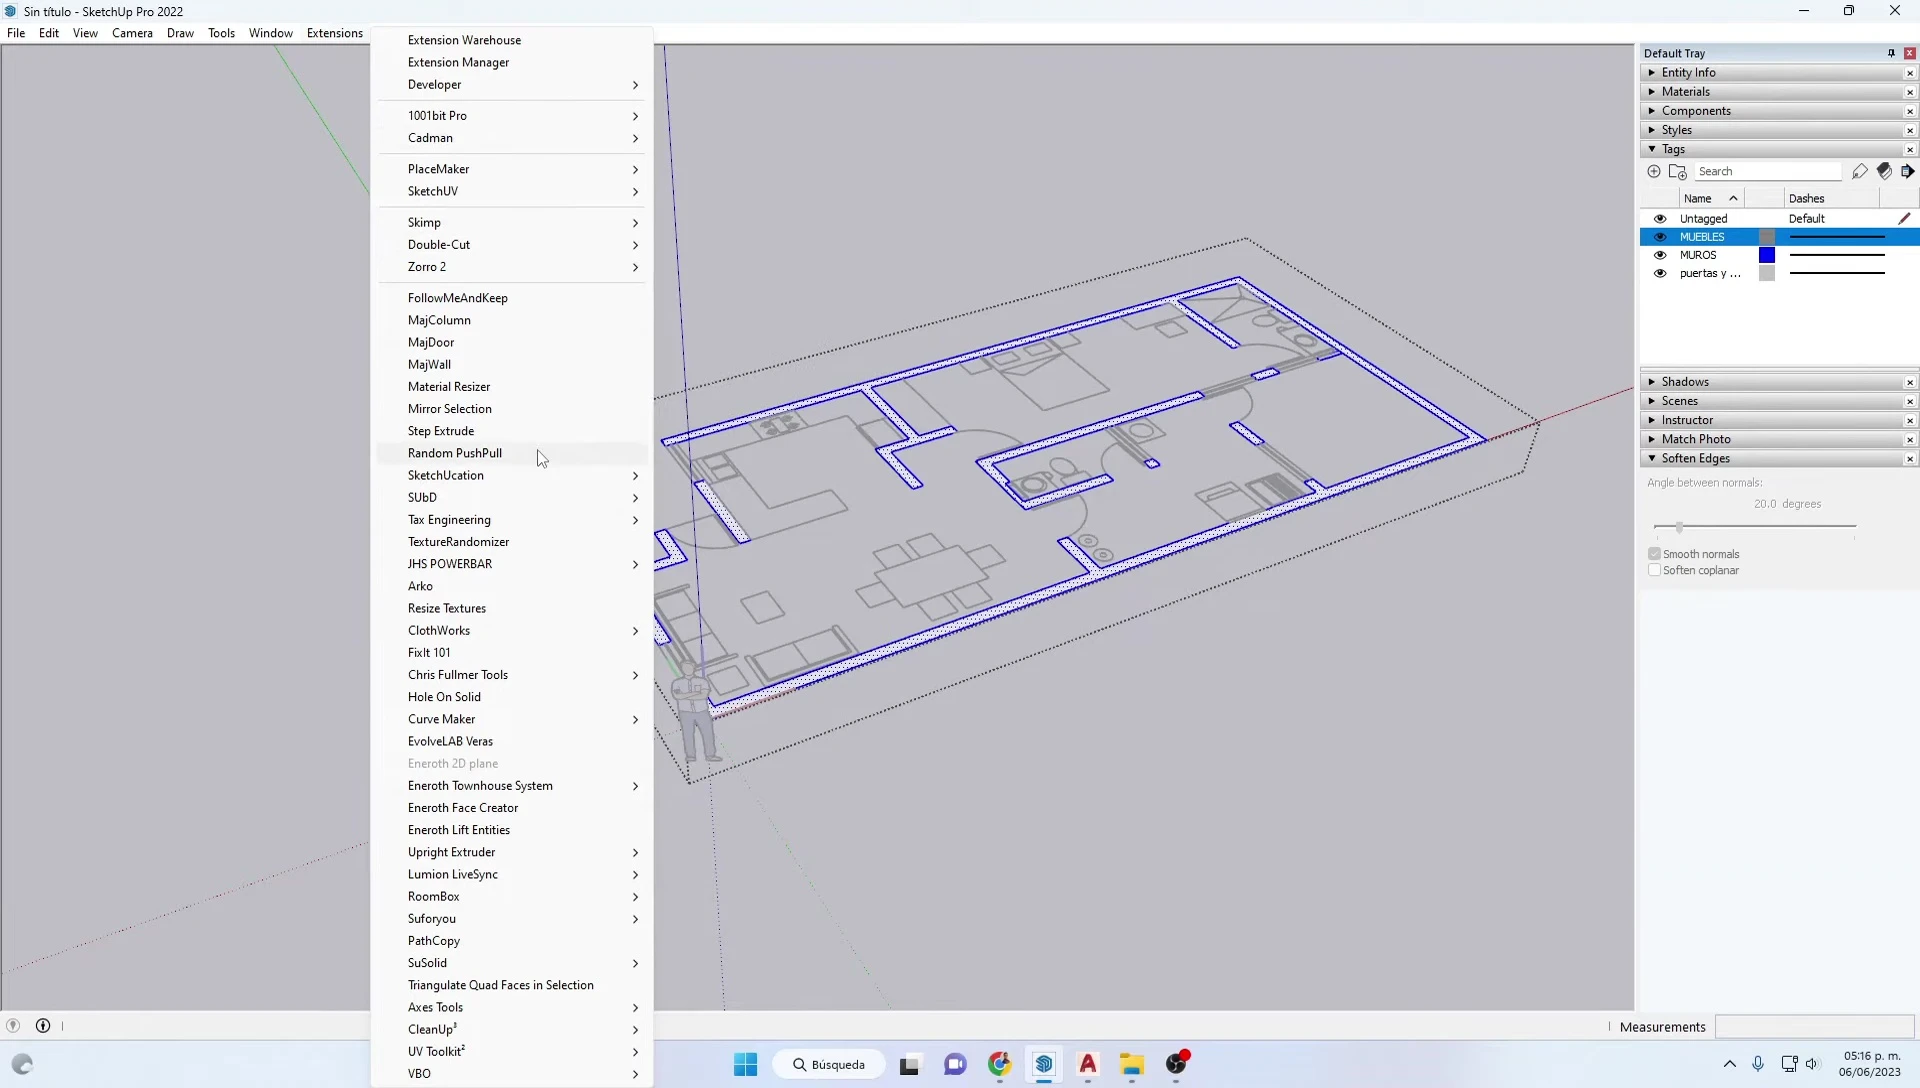The height and width of the screenshot is (1088, 1920).
Task: Click the pin icon on Default Tray
Action: 1891,54
